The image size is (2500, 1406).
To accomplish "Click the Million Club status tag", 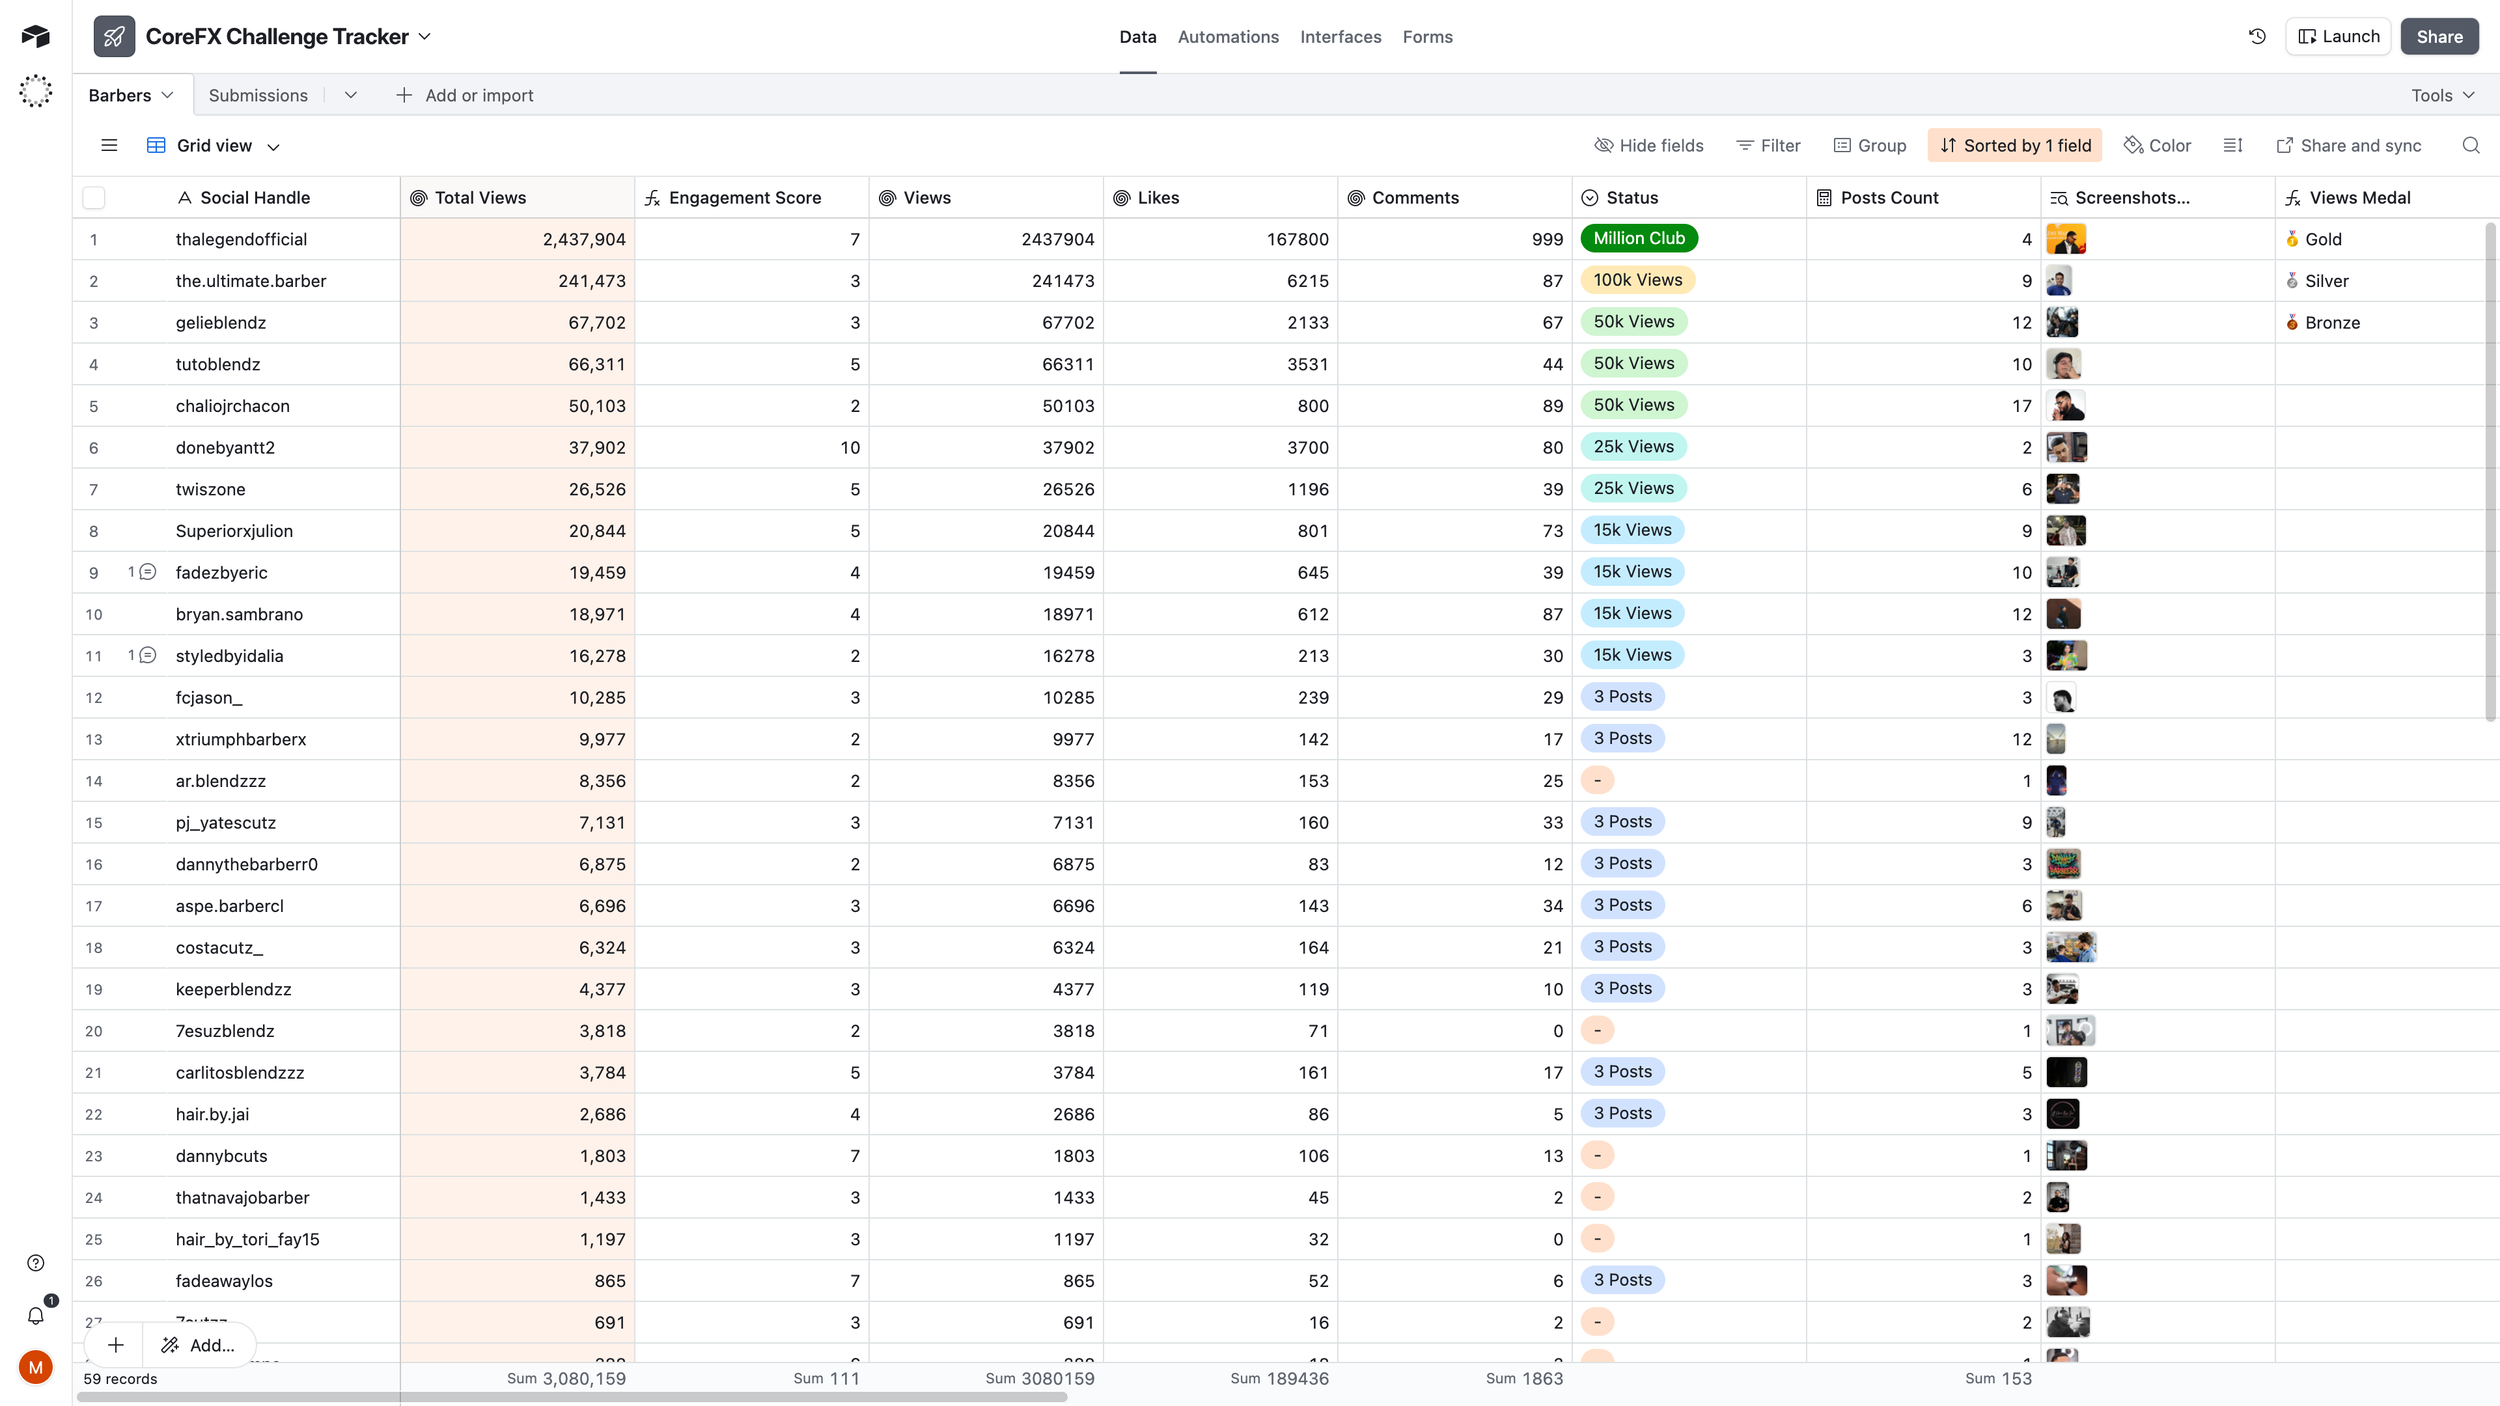I will point(1639,239).
